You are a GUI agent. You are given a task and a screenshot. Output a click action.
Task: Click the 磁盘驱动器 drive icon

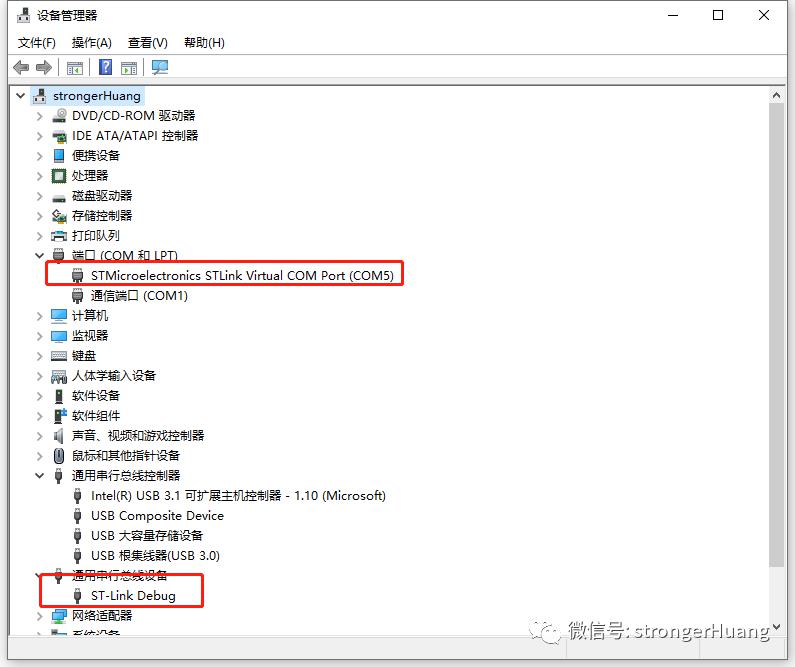(59, 197)
